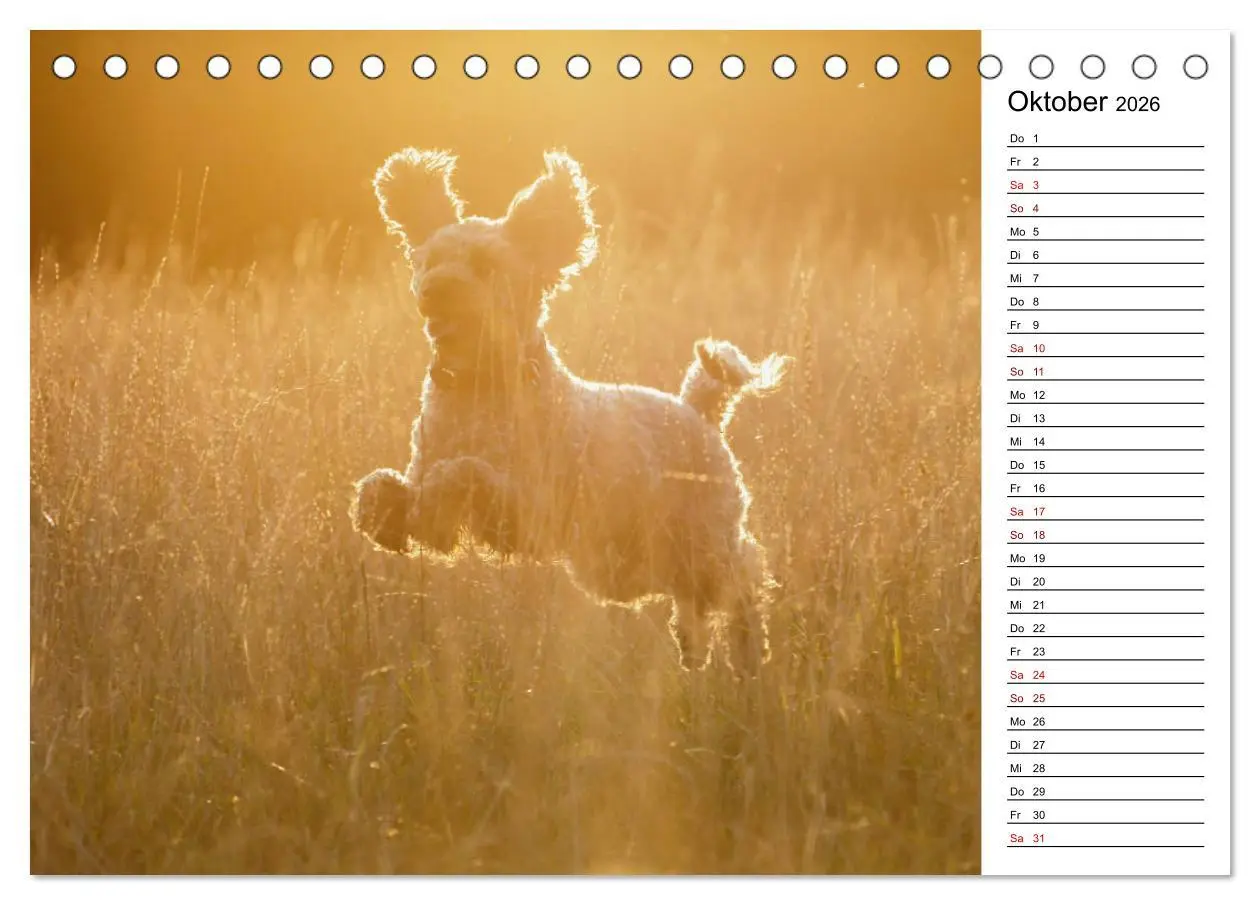The height and width of the screenshot is (905, 1260).
Task: Choose the 'Di 27' date
Action: tap(1105, 745)
